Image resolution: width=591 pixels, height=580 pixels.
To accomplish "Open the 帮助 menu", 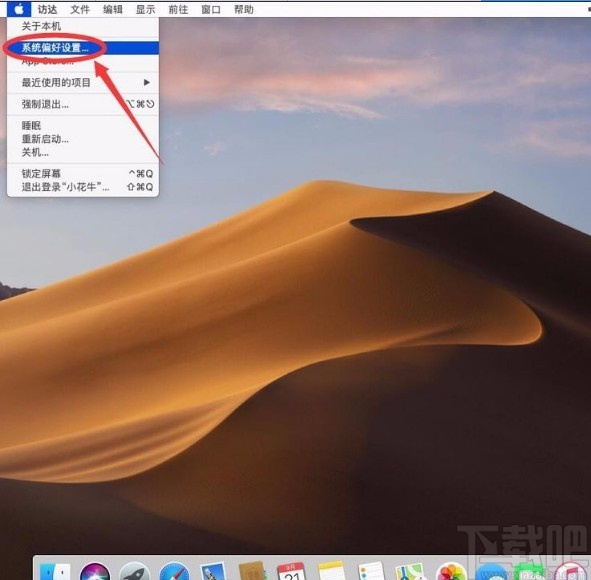I will (244, 9).
